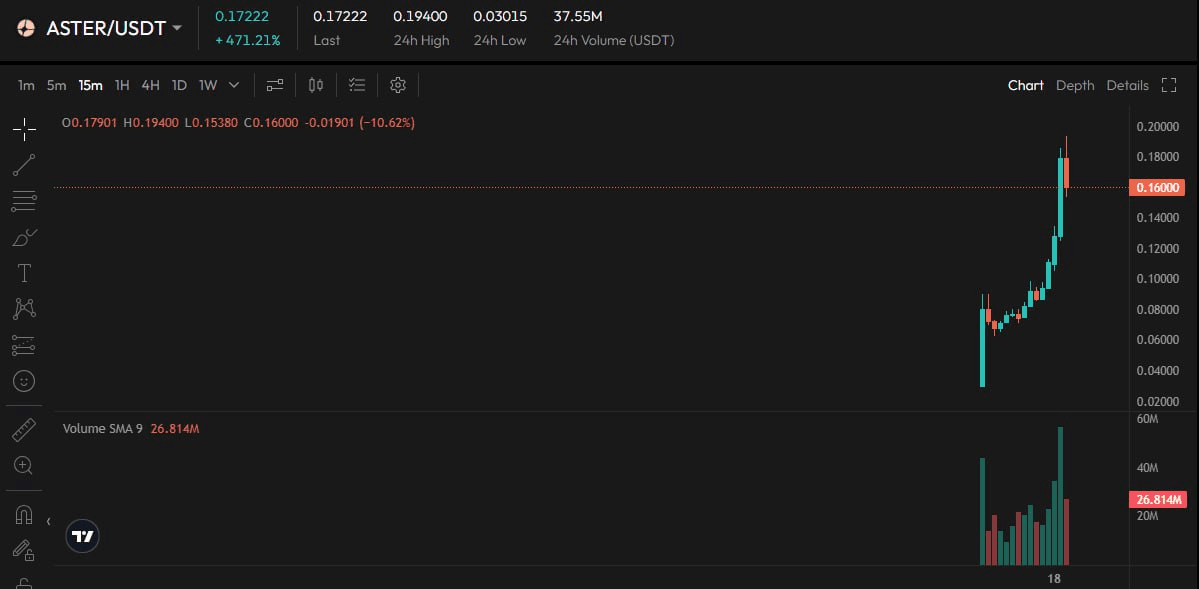This screenshot has height=589, width=1199.
Task: Select the brush drawing tool
Action: (24, 237)
